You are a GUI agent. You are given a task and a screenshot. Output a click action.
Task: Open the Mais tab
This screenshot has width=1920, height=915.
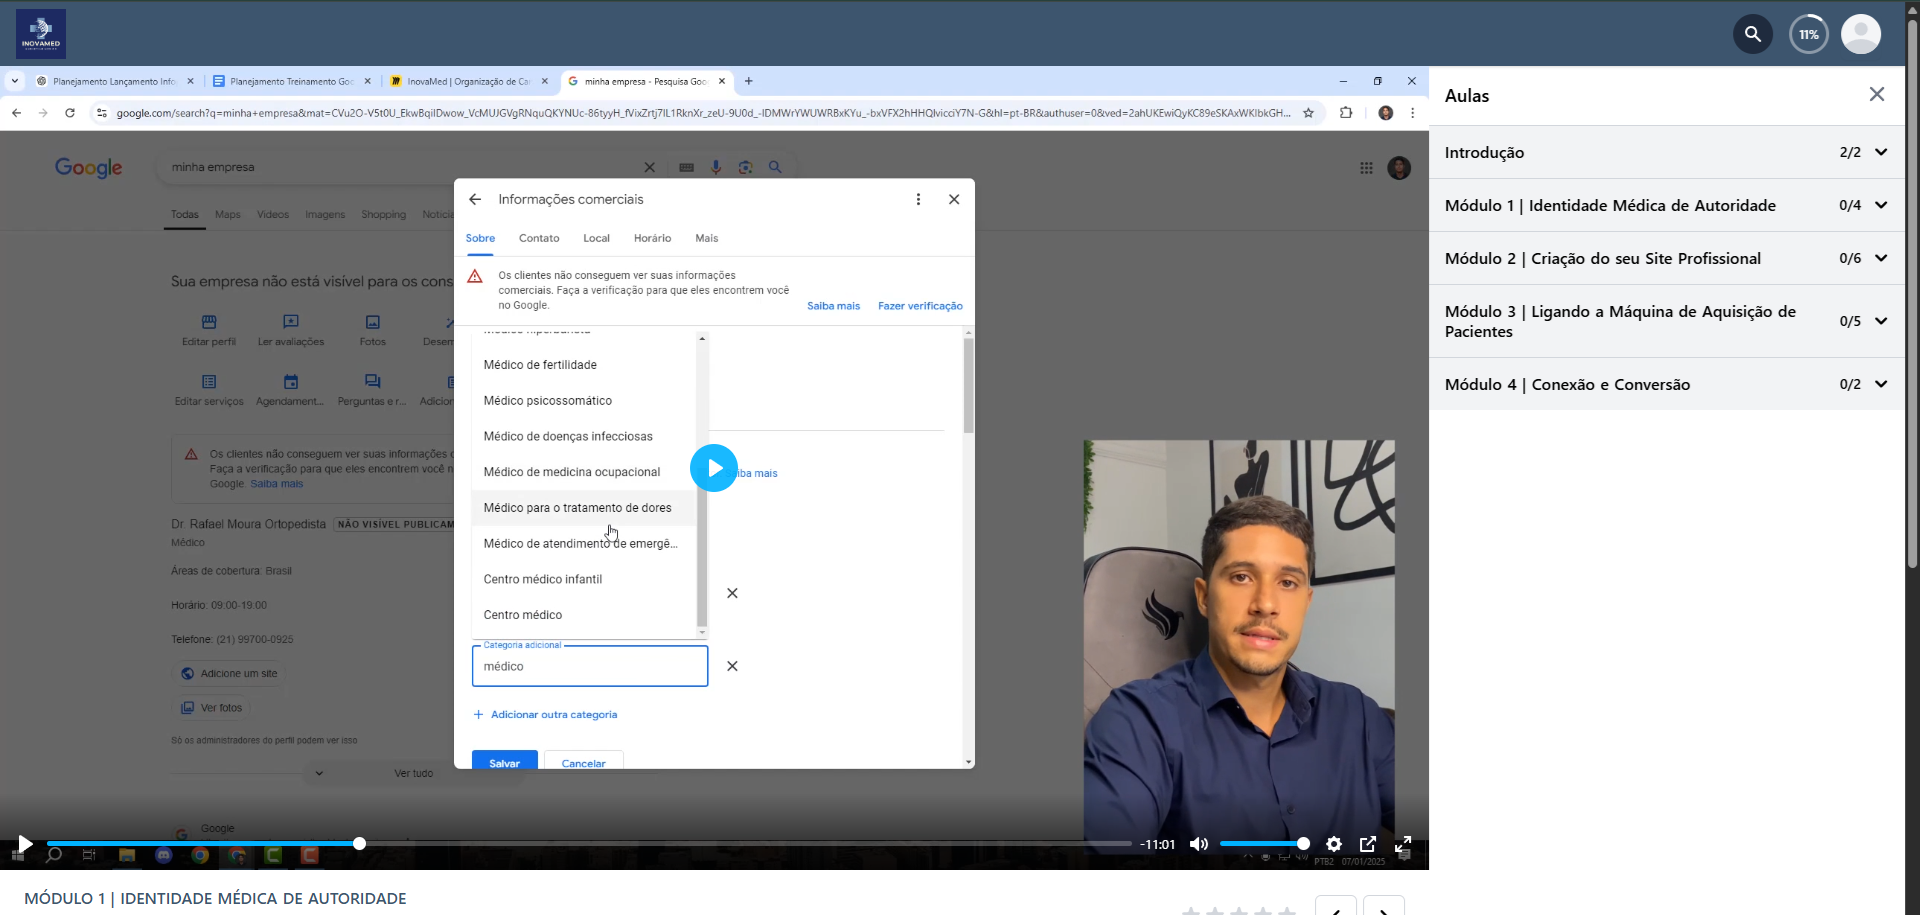click(x=706, y=238)
